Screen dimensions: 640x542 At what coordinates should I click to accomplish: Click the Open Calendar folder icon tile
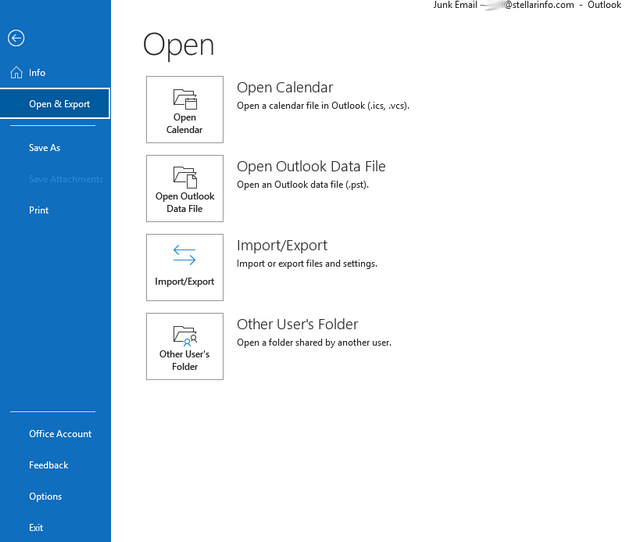(x=185, y=109)
